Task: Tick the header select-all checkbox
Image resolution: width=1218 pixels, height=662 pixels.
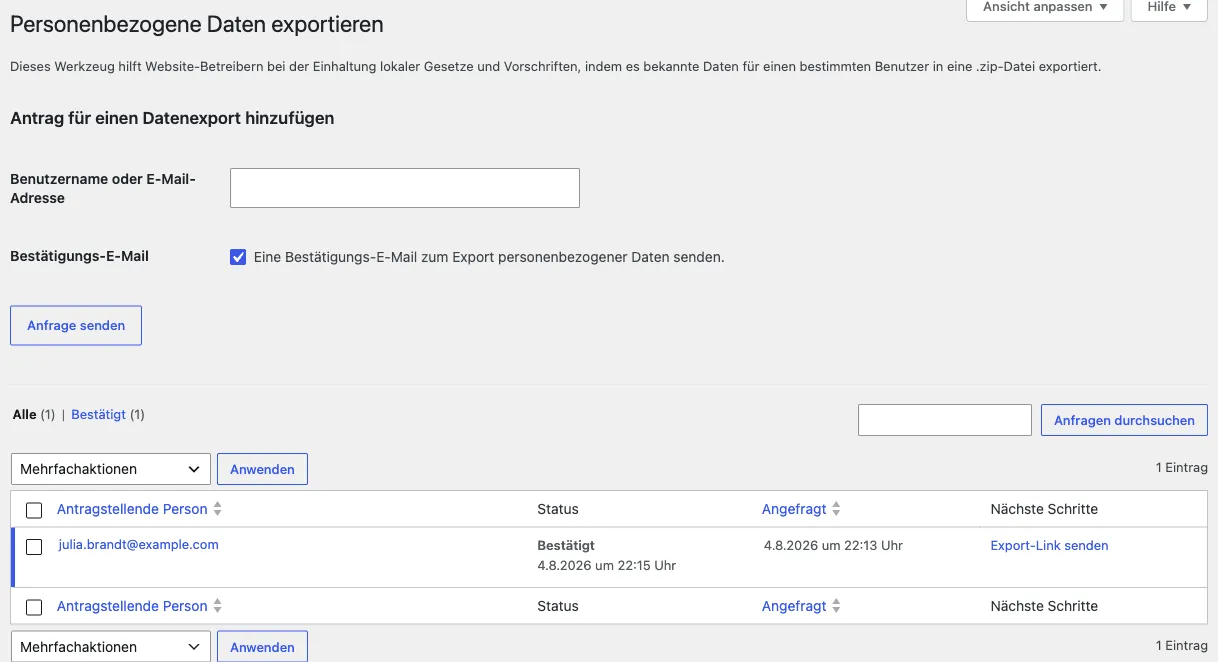Action: [34, 510]
